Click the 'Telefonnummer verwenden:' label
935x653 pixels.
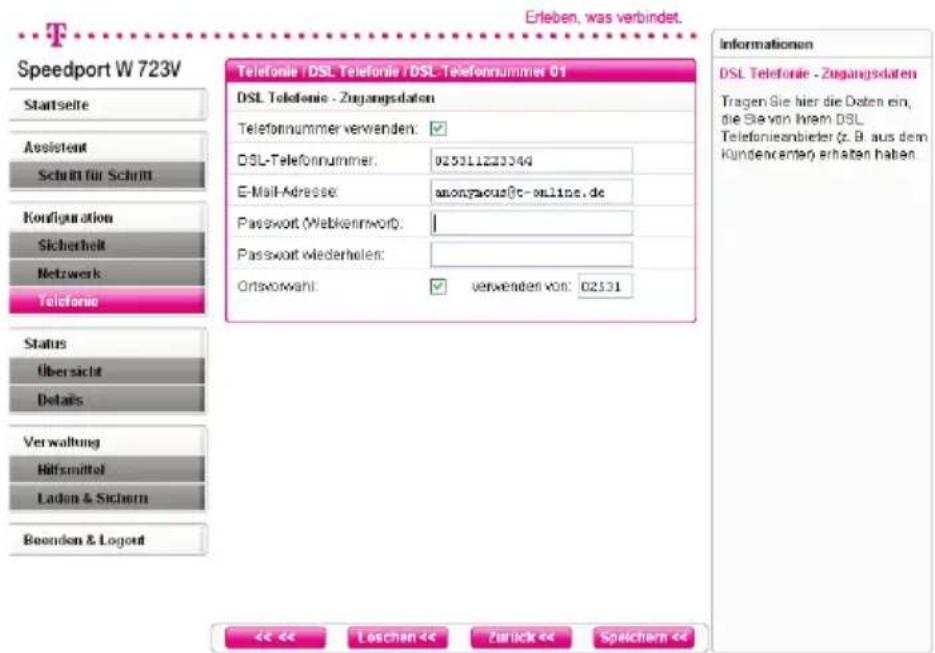327,129
